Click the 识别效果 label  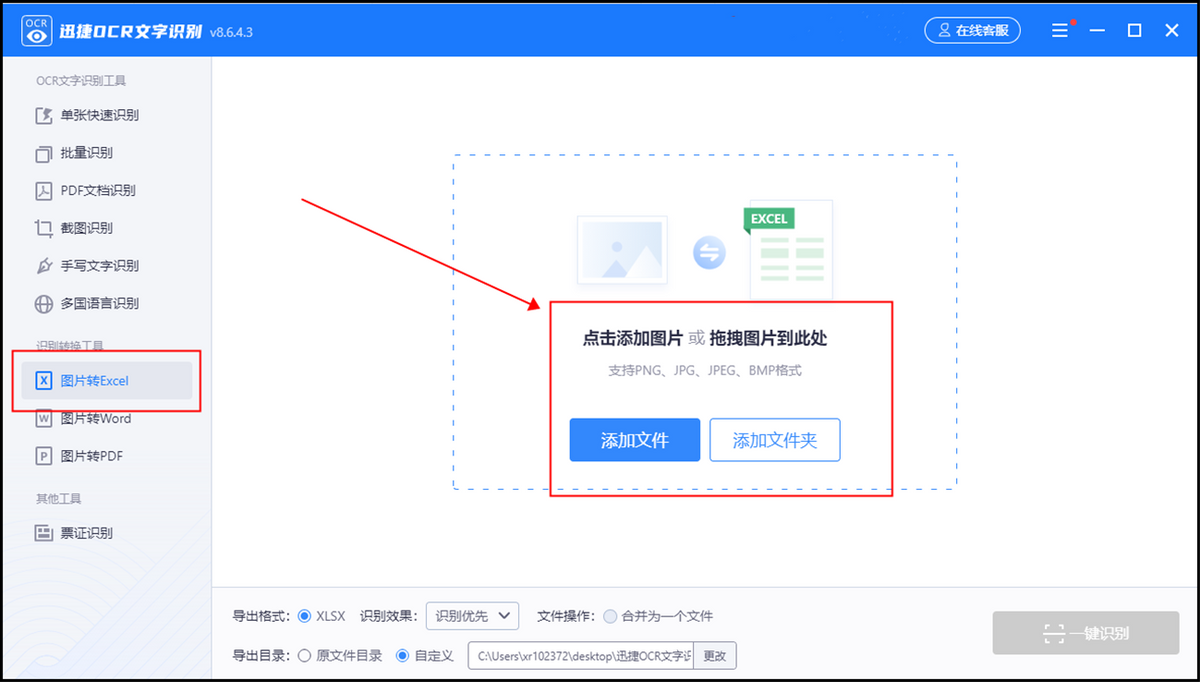click(x=389, y=616)
